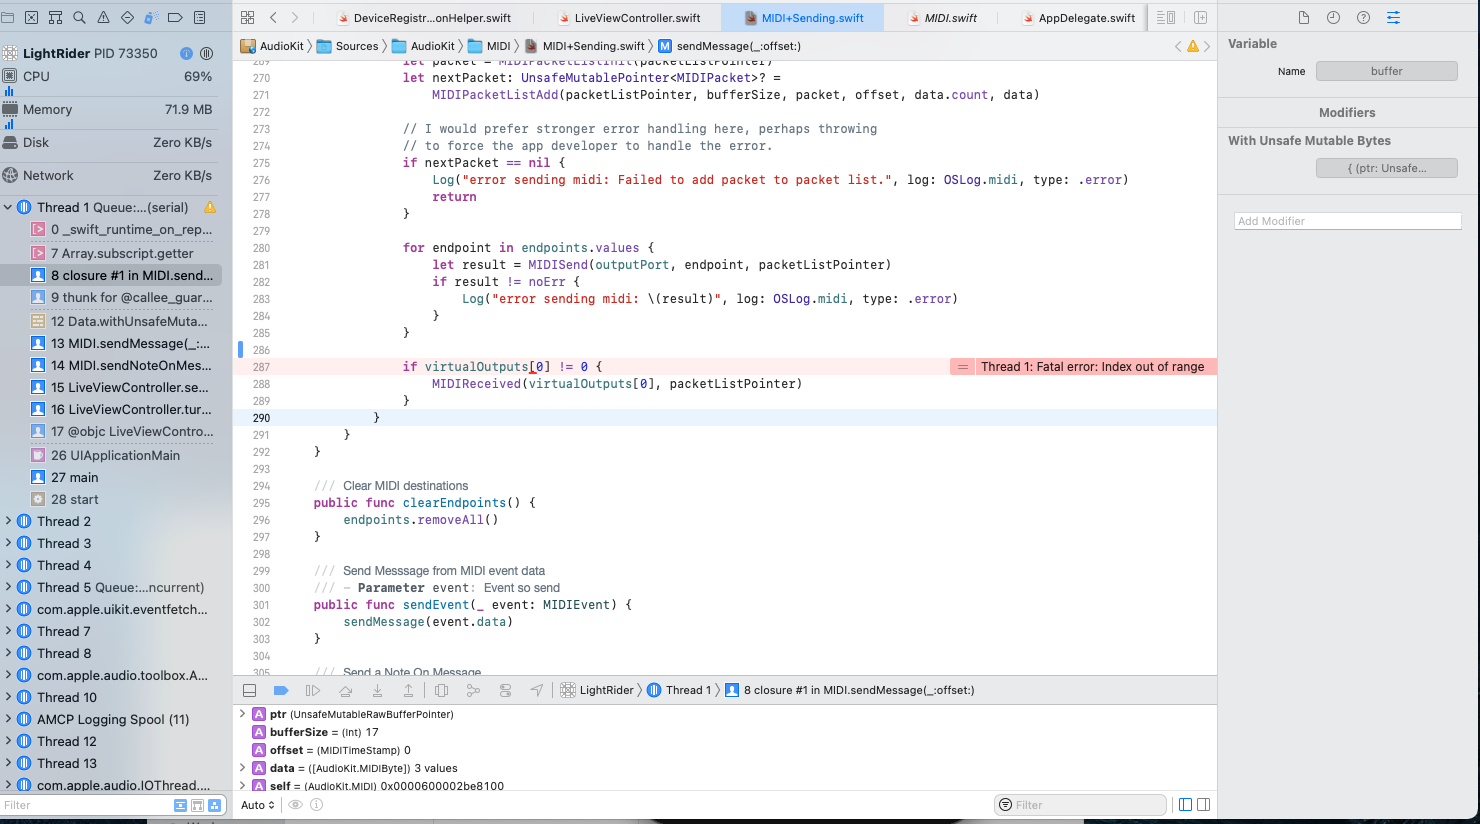Screen dimensions: 1480x824
Task: Open the Issue navigator warning icon
Action: [103, 17]
